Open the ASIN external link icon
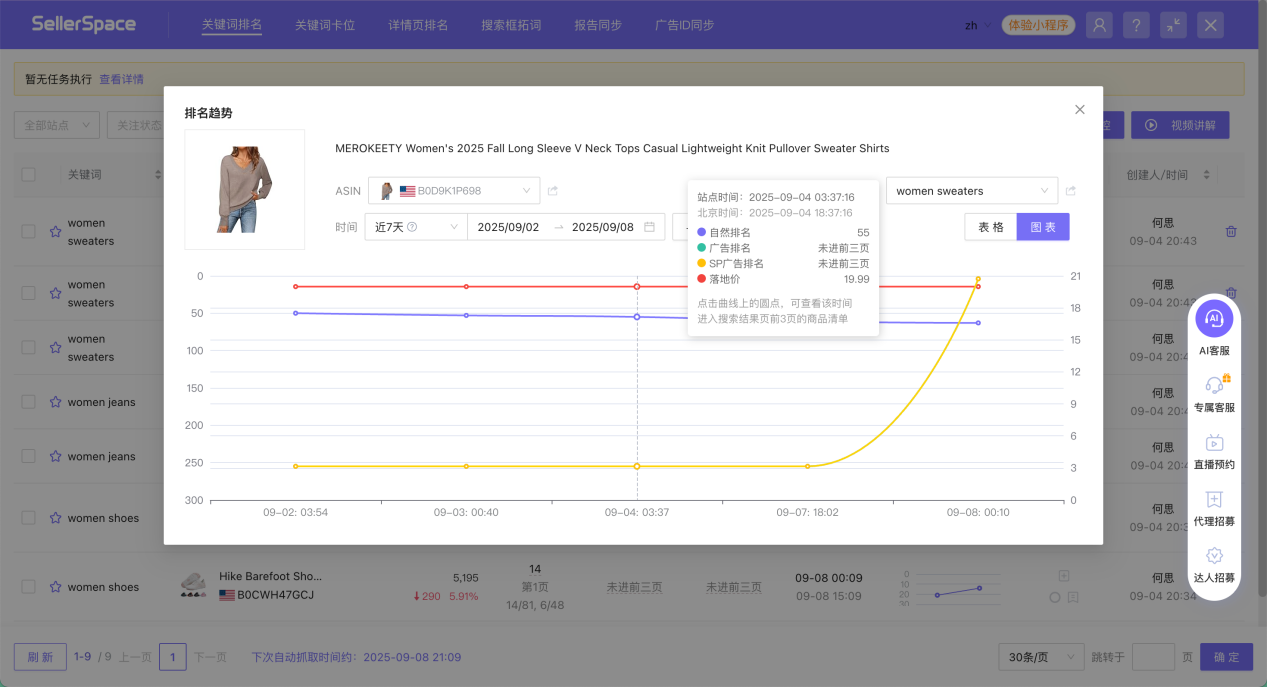 click(553, 191)
